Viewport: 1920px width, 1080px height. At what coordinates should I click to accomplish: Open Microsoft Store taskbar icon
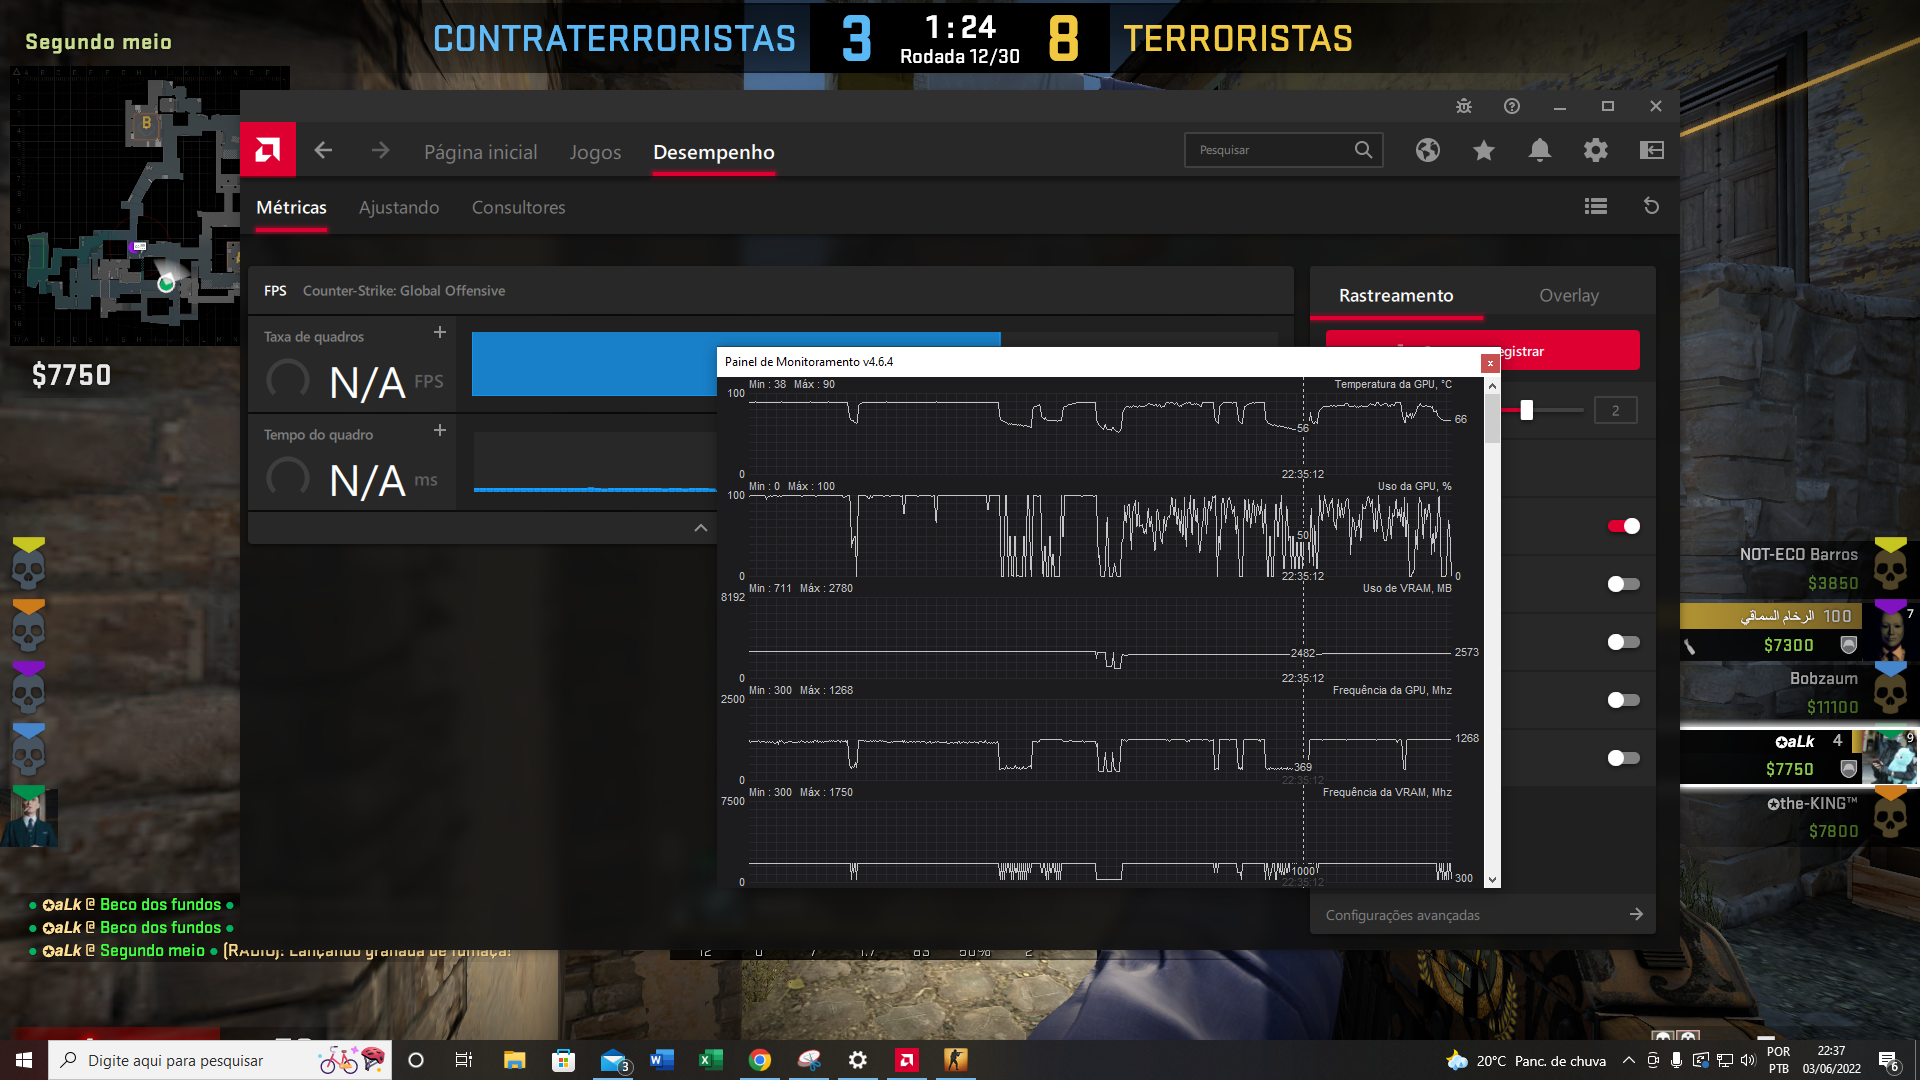click(x=563, y=1060)
